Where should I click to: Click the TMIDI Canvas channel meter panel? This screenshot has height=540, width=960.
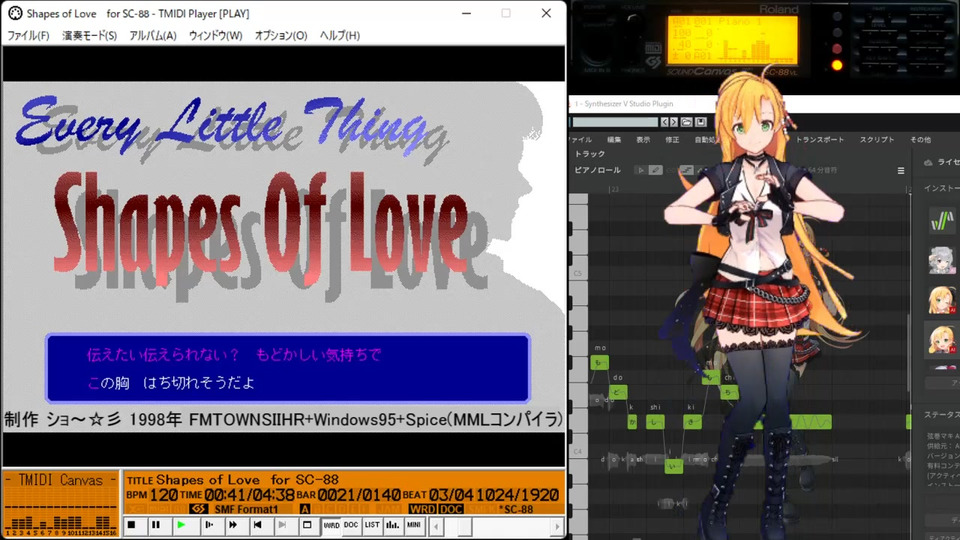point(61,503)
